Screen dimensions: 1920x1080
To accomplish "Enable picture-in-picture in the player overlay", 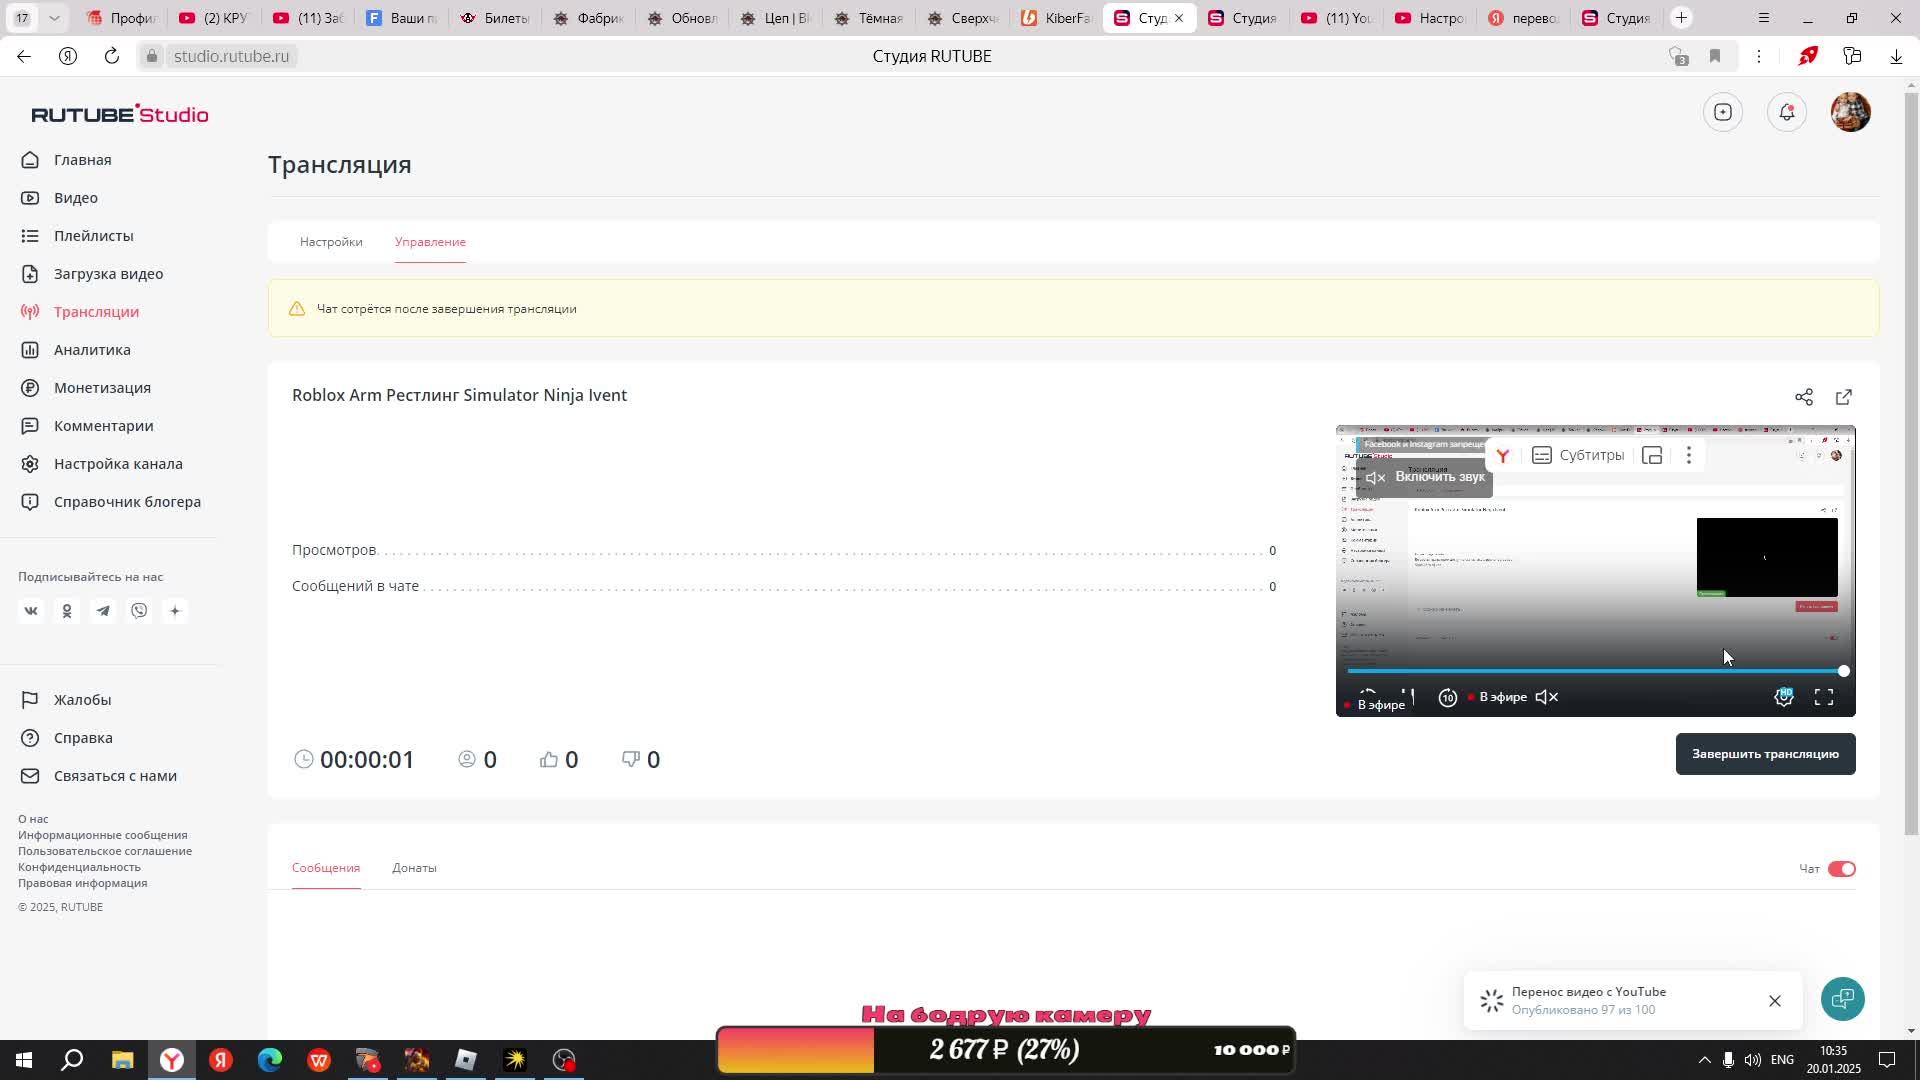I will pos(1652,456).
